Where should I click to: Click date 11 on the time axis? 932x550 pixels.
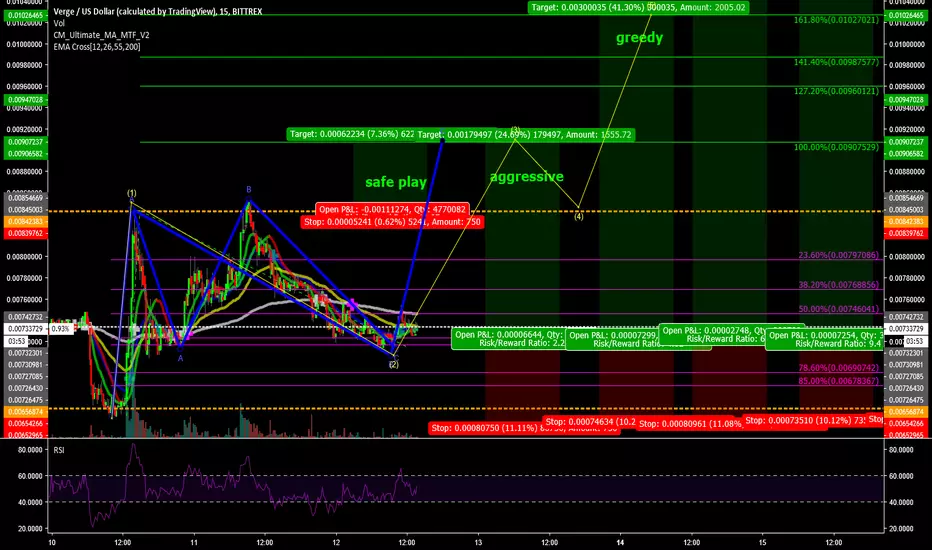point(194,542)
